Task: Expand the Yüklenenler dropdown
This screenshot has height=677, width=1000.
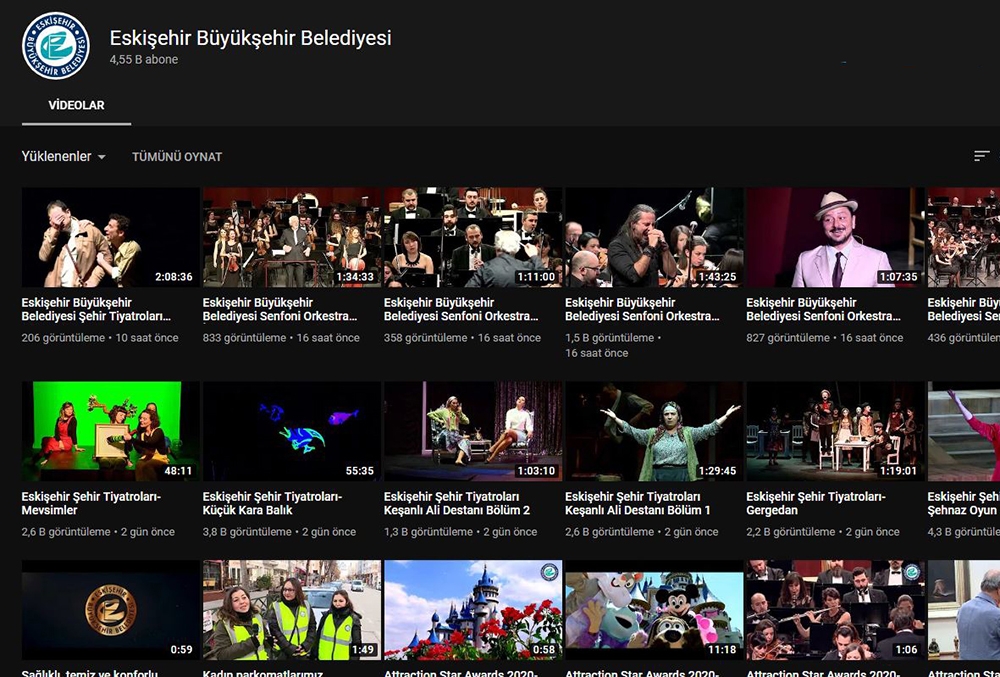Action: [64, 156]
